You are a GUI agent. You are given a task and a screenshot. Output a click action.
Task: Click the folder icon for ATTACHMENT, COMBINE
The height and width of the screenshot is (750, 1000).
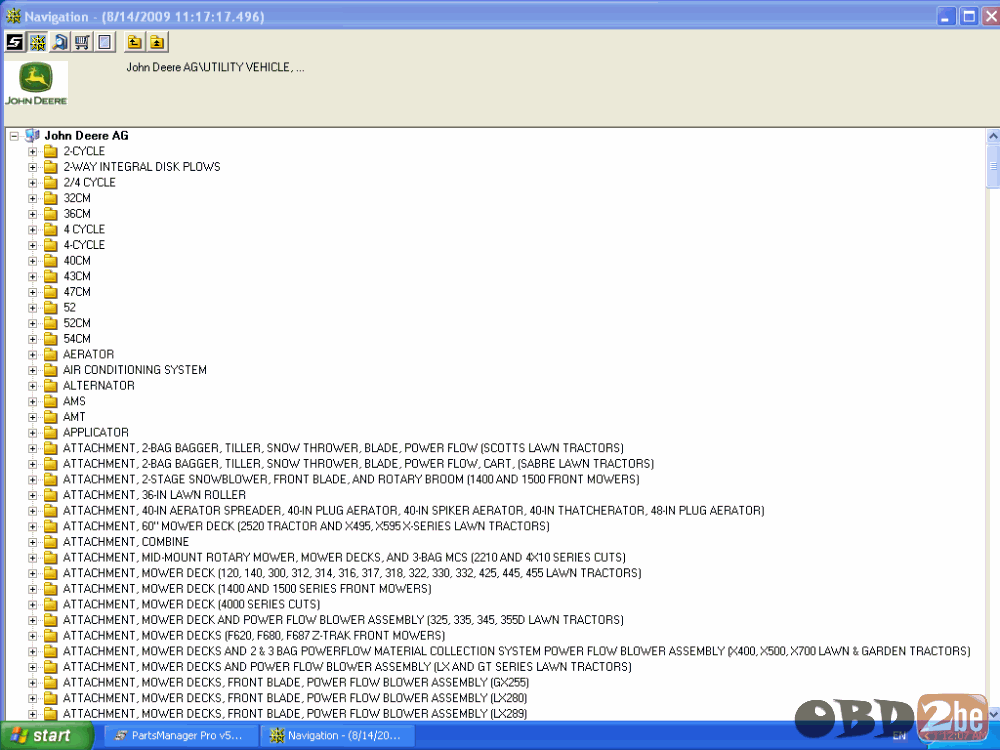click(x=51, y=542)
